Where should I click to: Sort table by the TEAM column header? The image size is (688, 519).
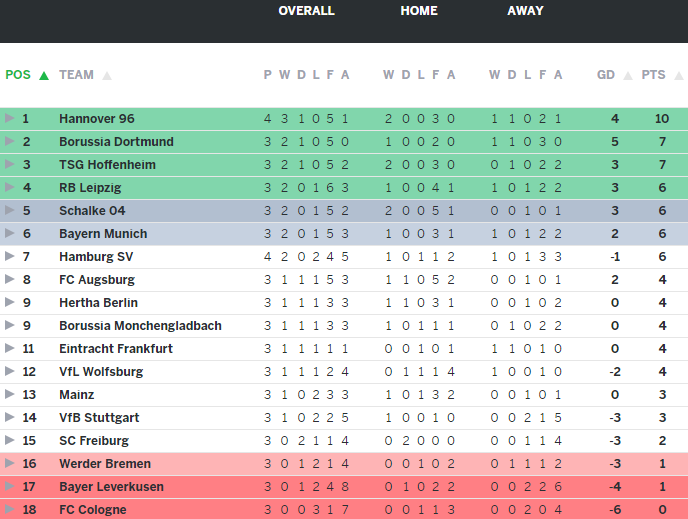(x=76, y=75)
